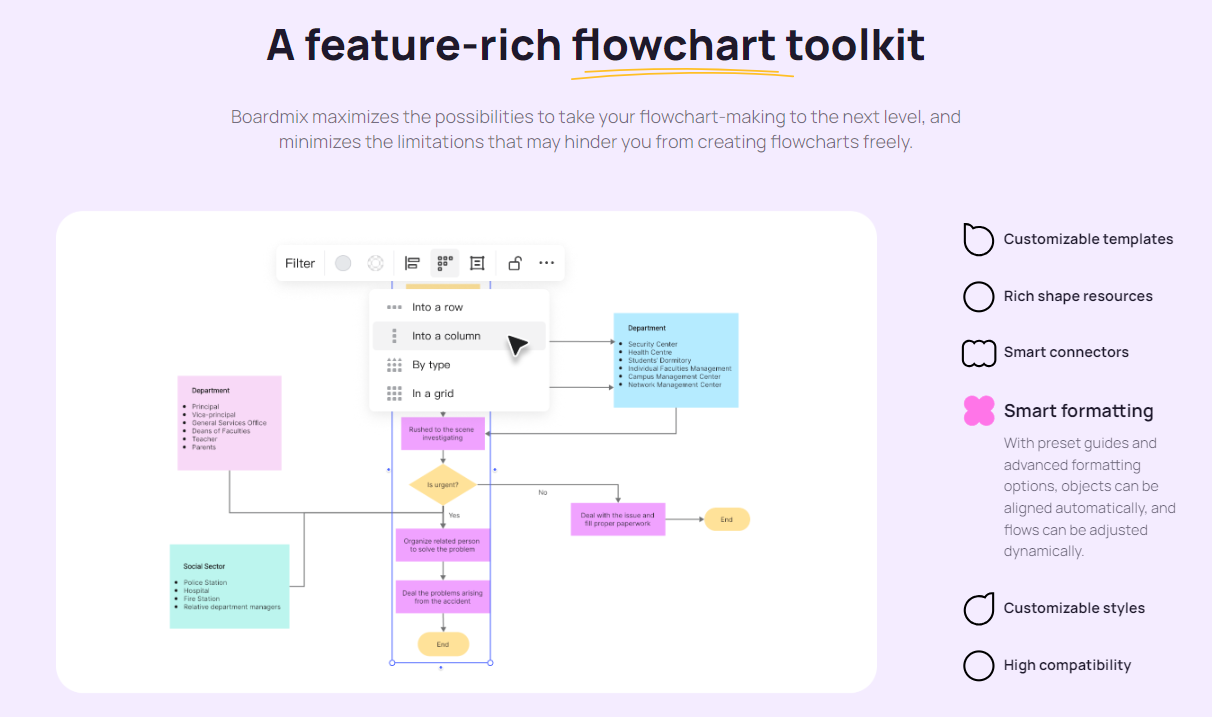This screenshot has height=717, width=1212.
Task: Click the 'Vice-principal' list item
Action: point(214,415)
